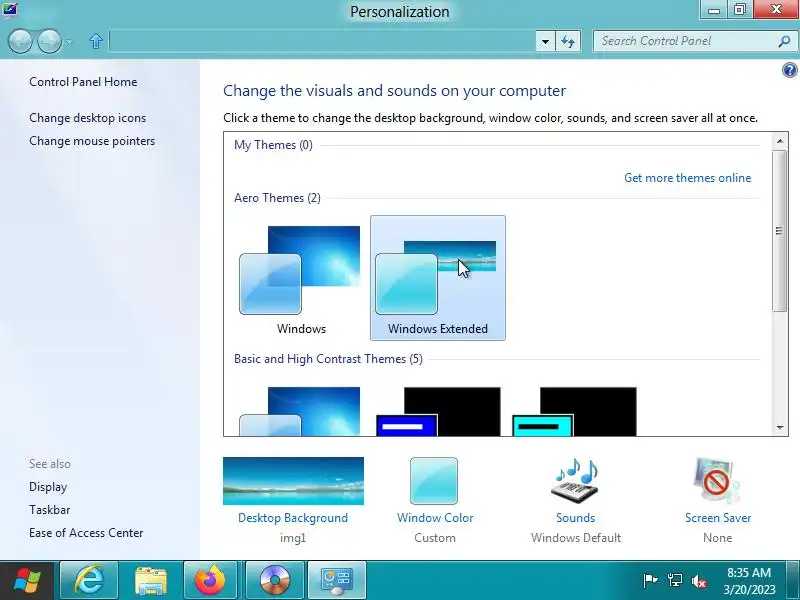800x600 pixels.
Task: Click the 'None' screen saver value
Action: pos(717,538)
